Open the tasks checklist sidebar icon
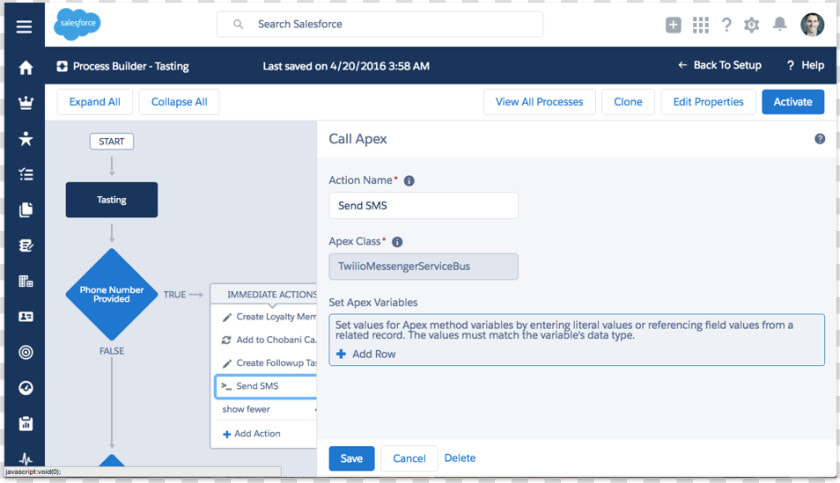This screenshot has width=840, height=483. [25, 174]
